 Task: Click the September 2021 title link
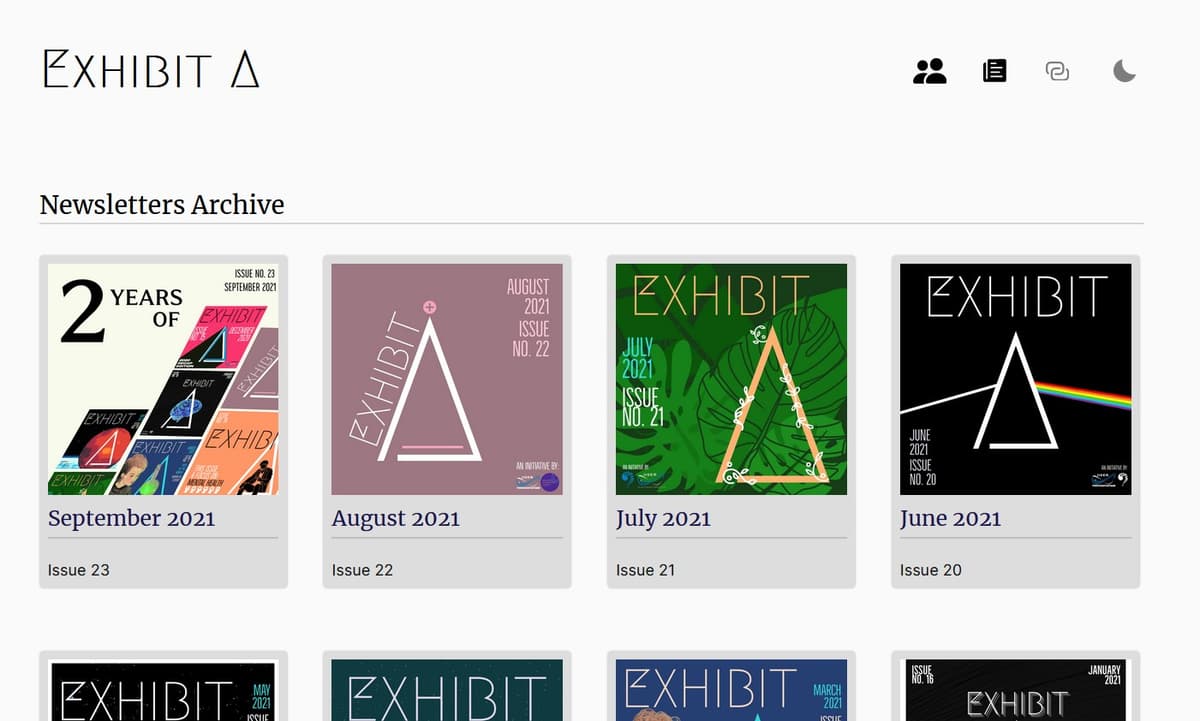[x=131, y=518]
